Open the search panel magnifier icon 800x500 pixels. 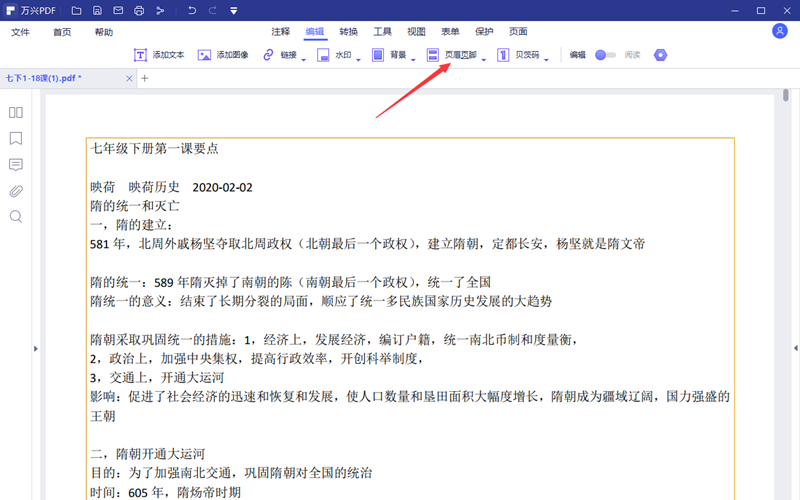pos(16,216)
